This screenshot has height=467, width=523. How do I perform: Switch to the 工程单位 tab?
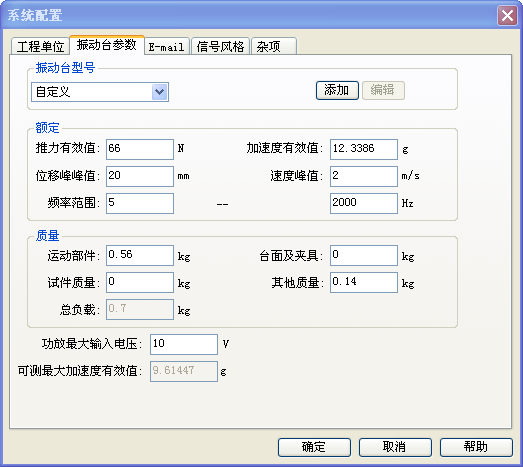pyautogui.click(x=40, y=46)
